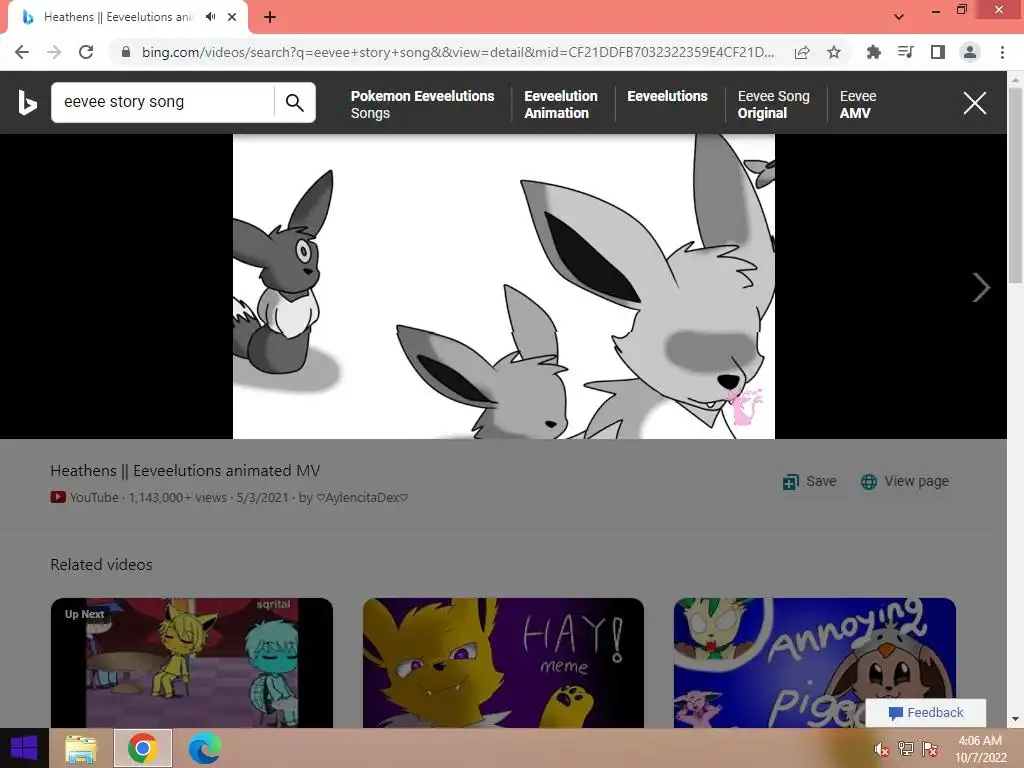The height and width of the screenshot is (768, 1024).
Task: Click the Heathens video player
Action: (x=504, y=286)
